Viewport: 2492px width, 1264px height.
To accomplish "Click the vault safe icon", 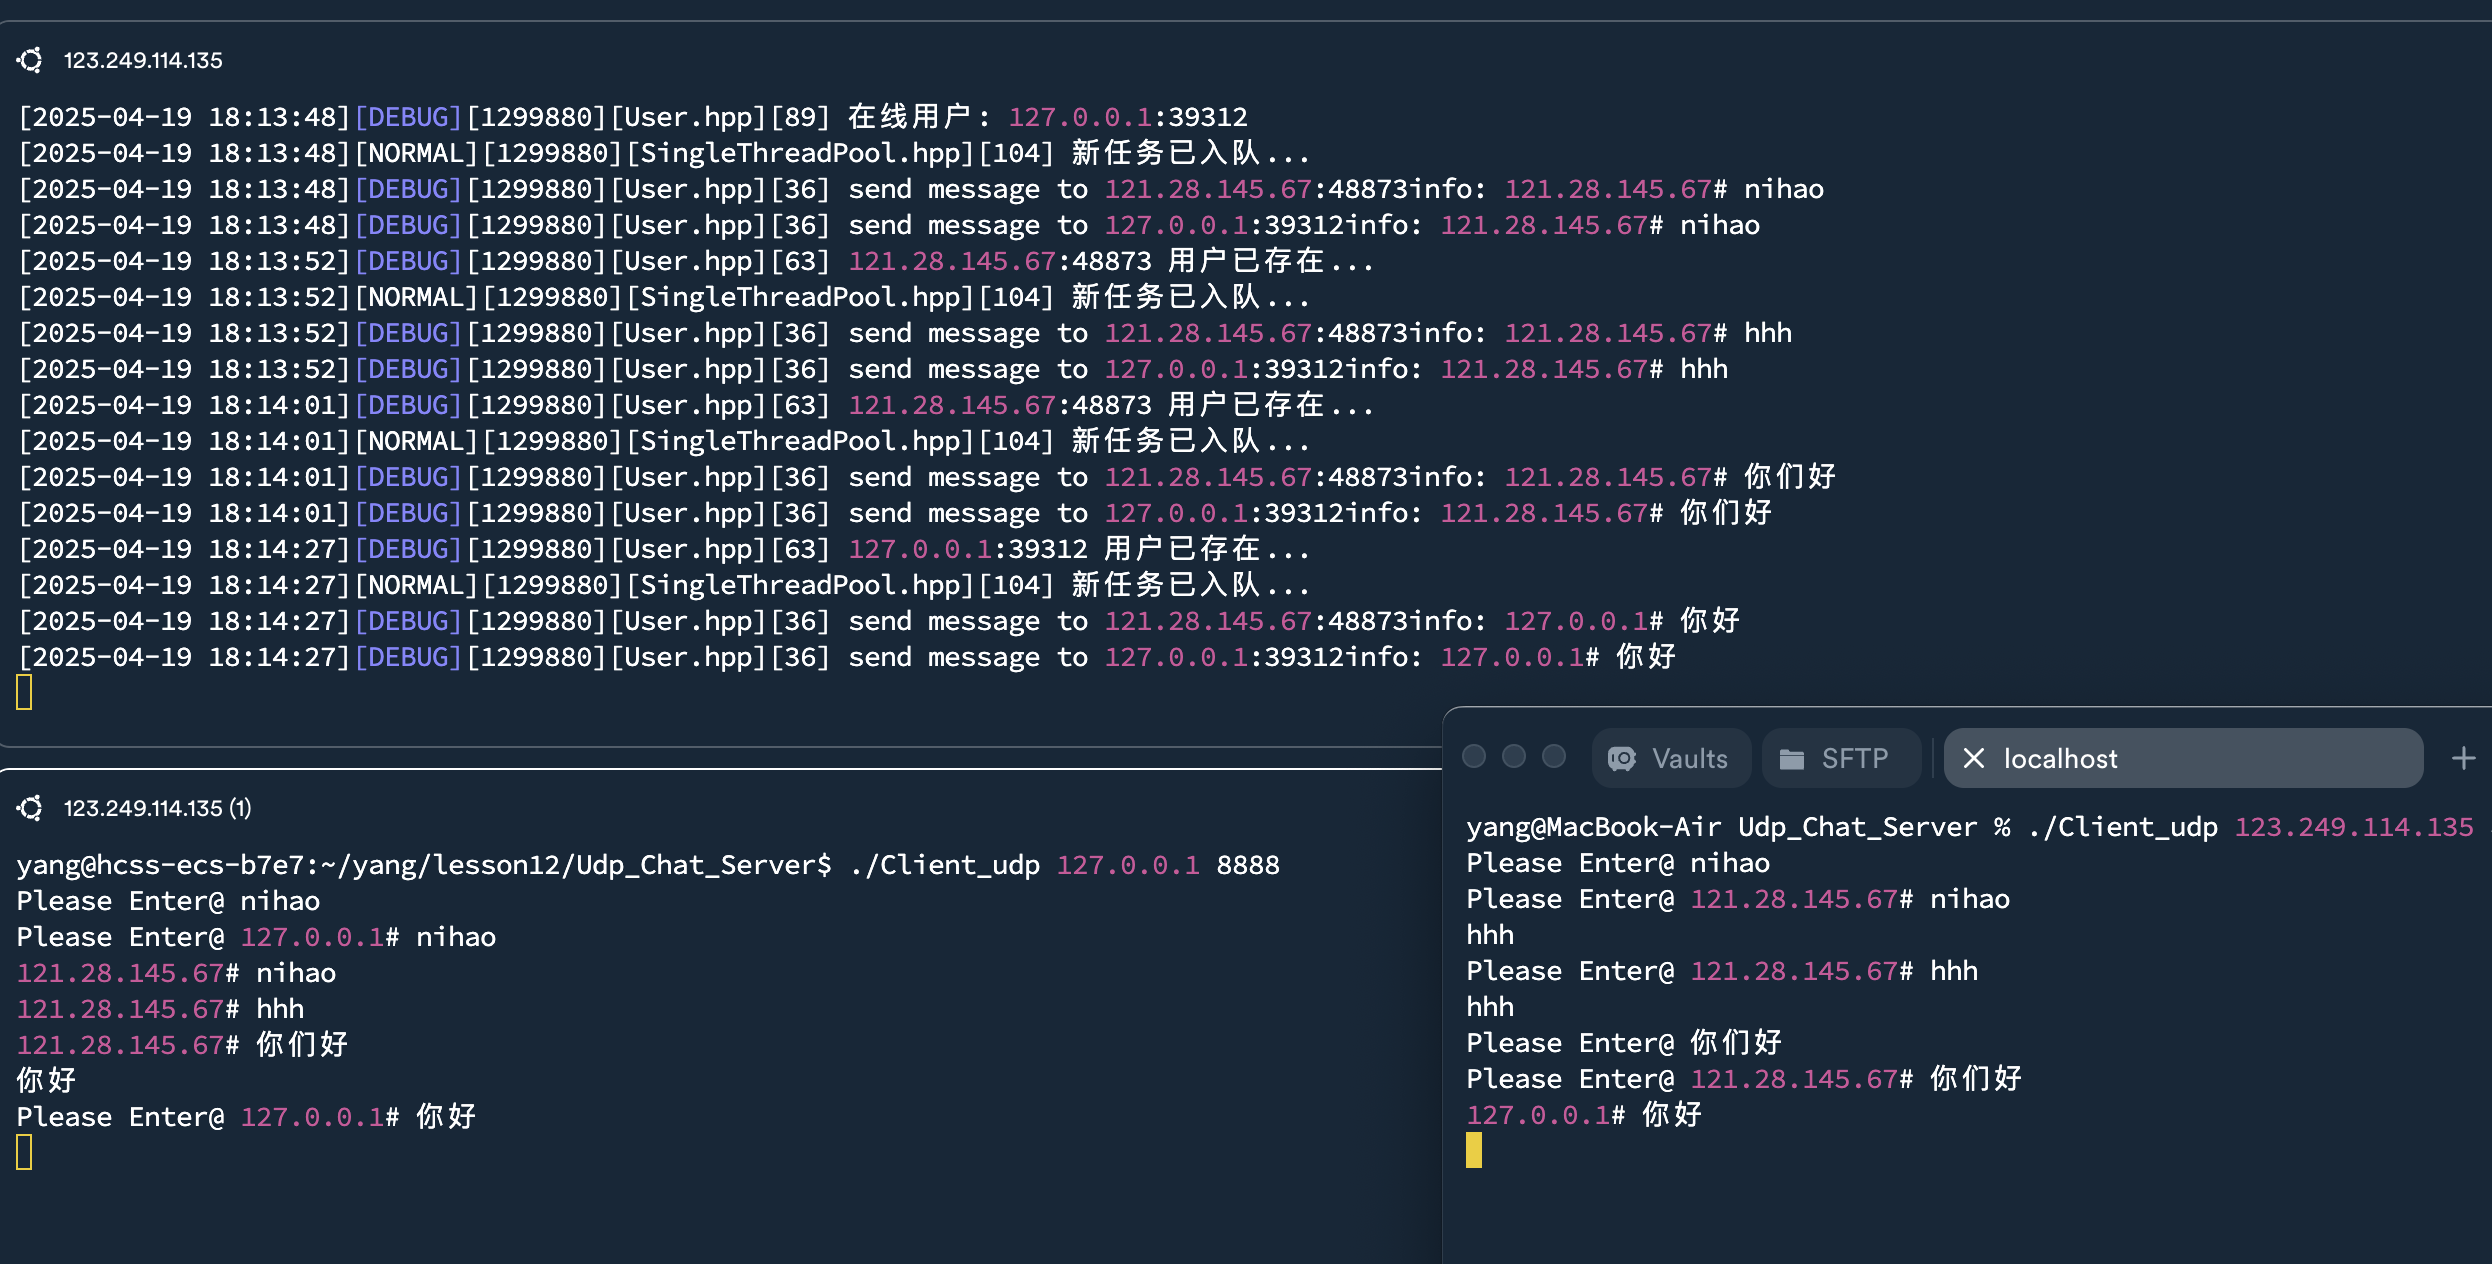I will click(1622, 759).
